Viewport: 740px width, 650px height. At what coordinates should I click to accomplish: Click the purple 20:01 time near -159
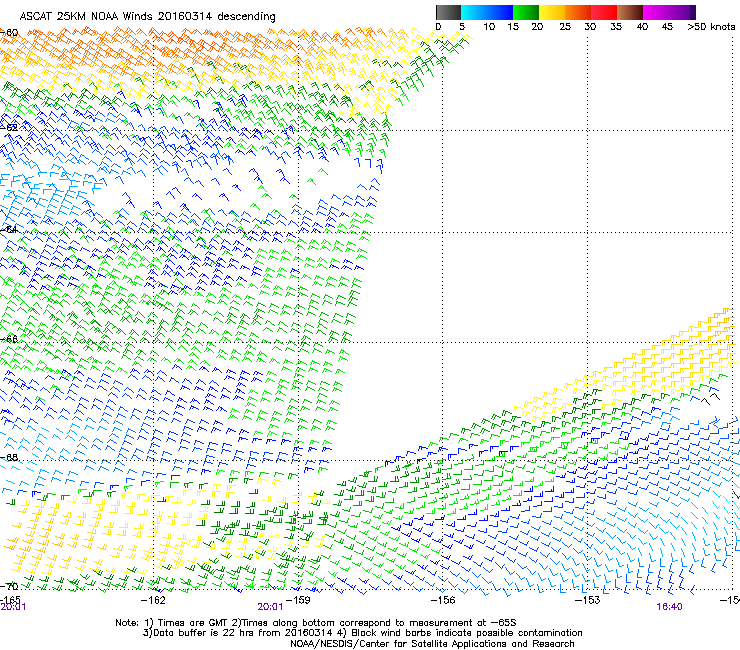[x=270, y=607]
